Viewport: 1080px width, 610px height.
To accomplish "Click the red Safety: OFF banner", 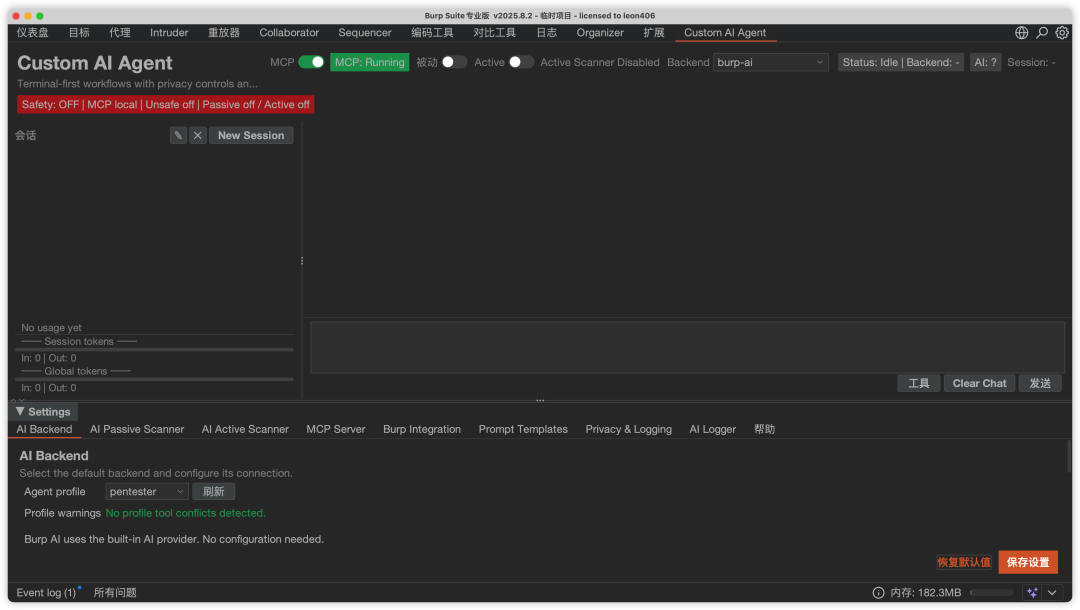I will [x=165, y=105].
